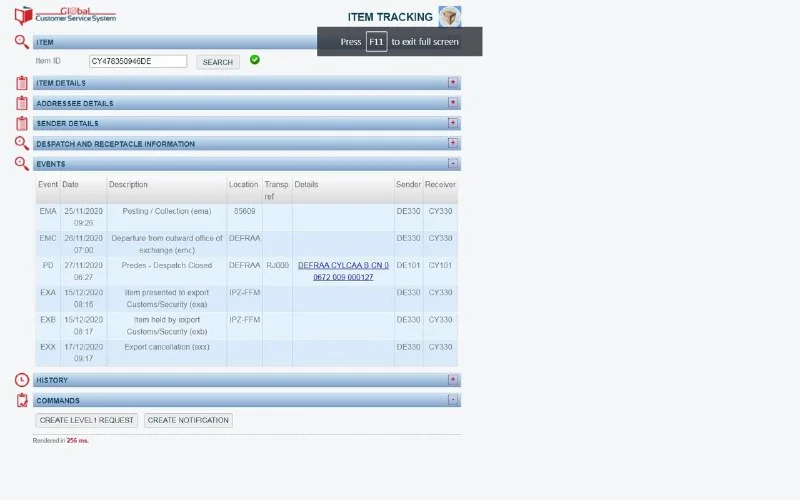The image size is (800, 500).
Task: Expand the History section
Action: pos(453,380)
